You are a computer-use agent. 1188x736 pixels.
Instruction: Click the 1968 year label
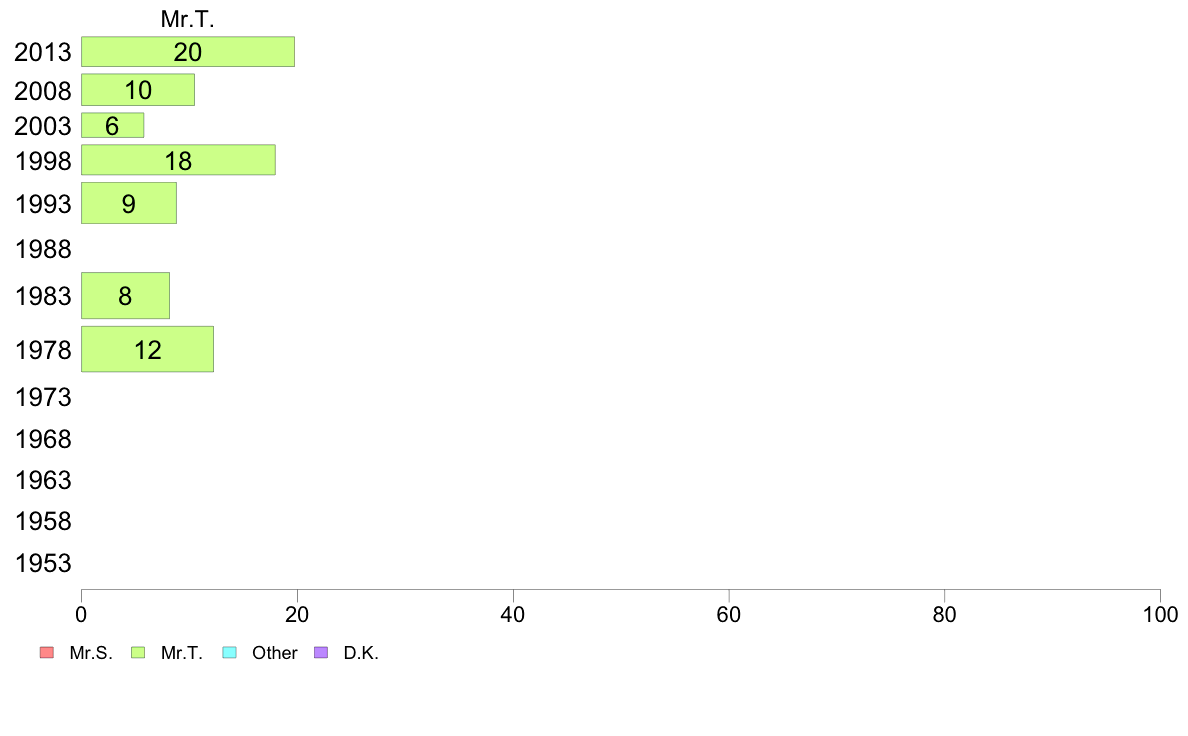[43, 439]
